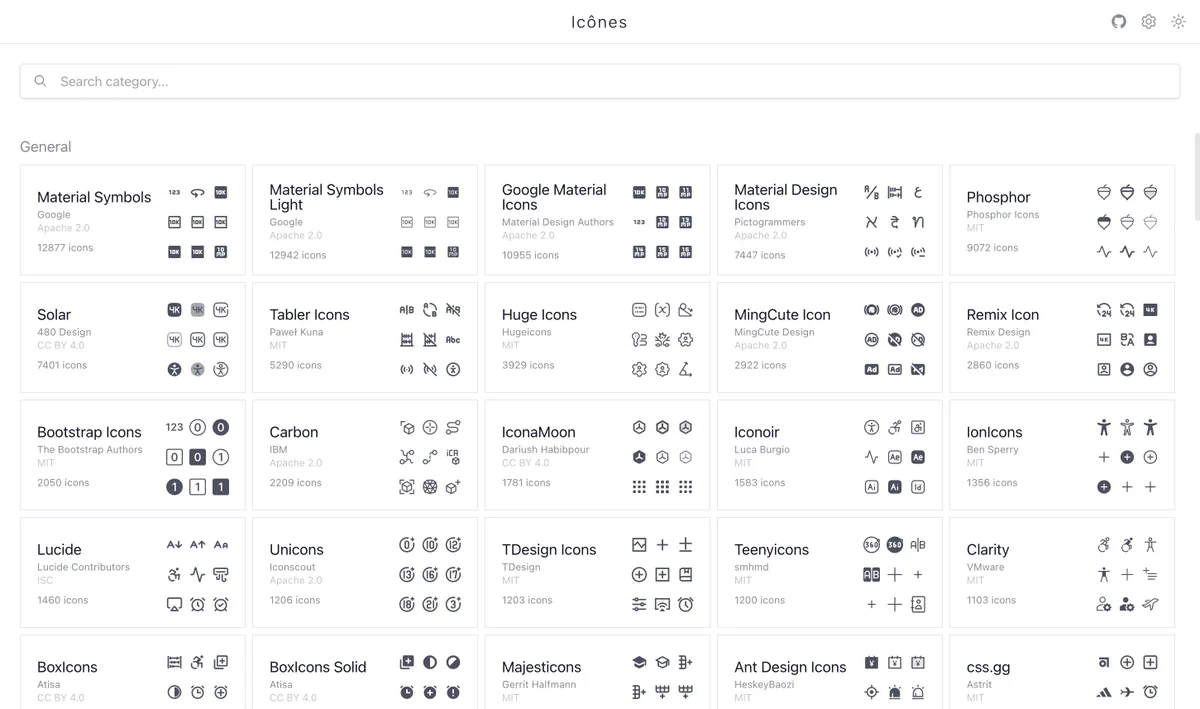Click the IconaMoon collection title
Image resolution: width=1200 pixels, height=709 pixels.
pyautogui.click(x=538, y=432)
